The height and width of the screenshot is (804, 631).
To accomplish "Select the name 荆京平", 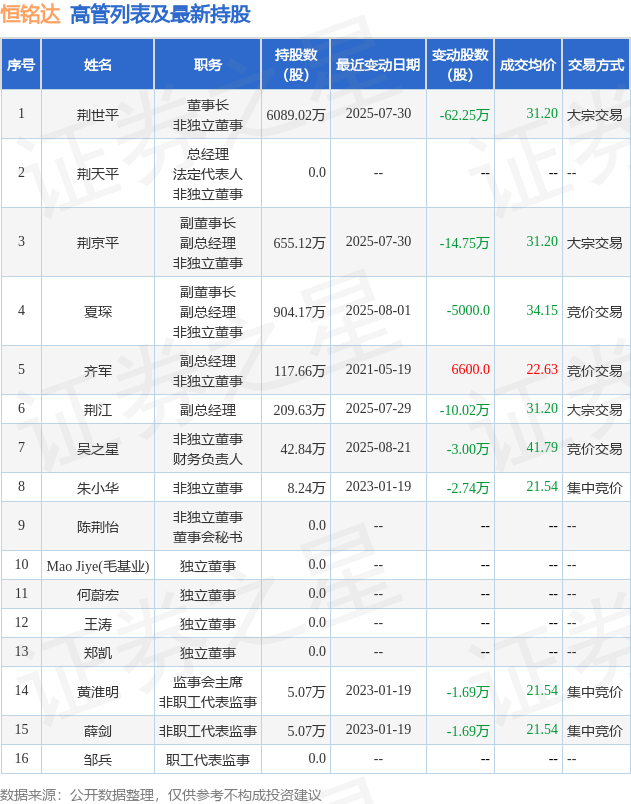I will [97, 243].
